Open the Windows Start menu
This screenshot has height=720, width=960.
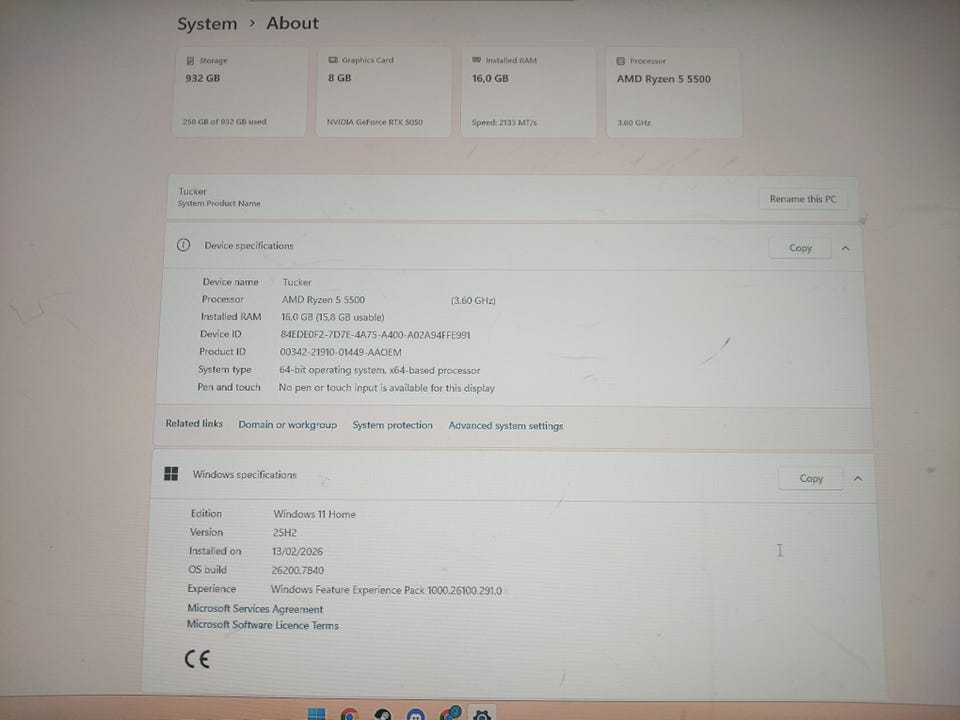tap(317, 714)
